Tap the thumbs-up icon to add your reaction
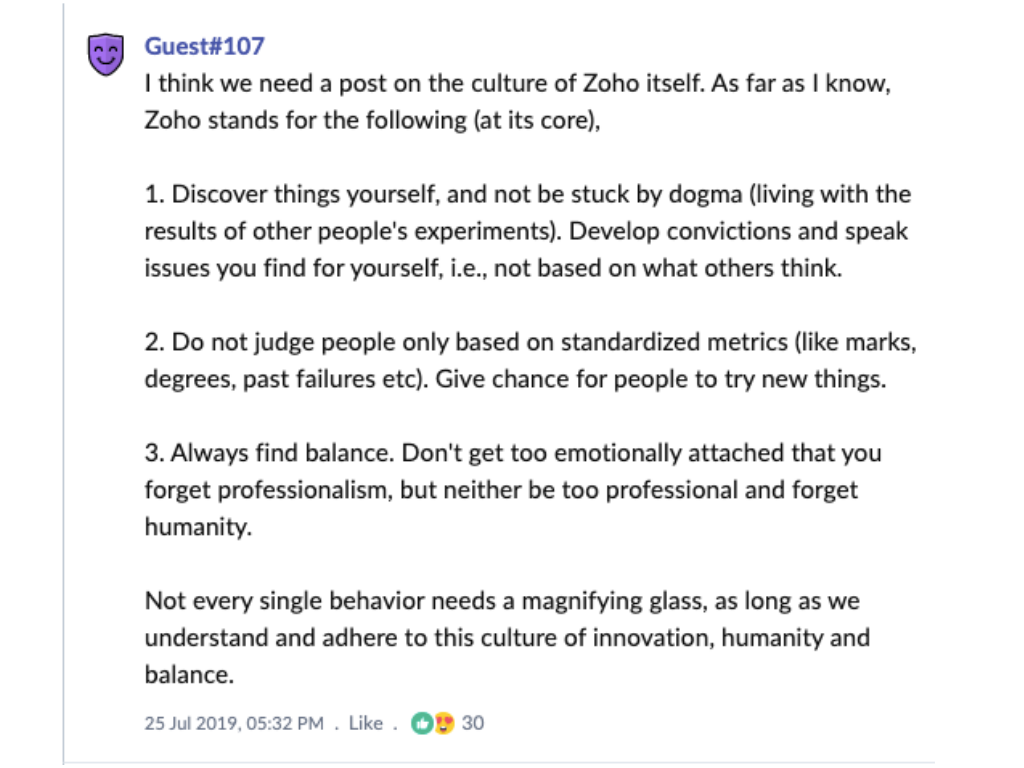Image resolution: width=1024 pixels, height=768 pixels. click(419, 722)
